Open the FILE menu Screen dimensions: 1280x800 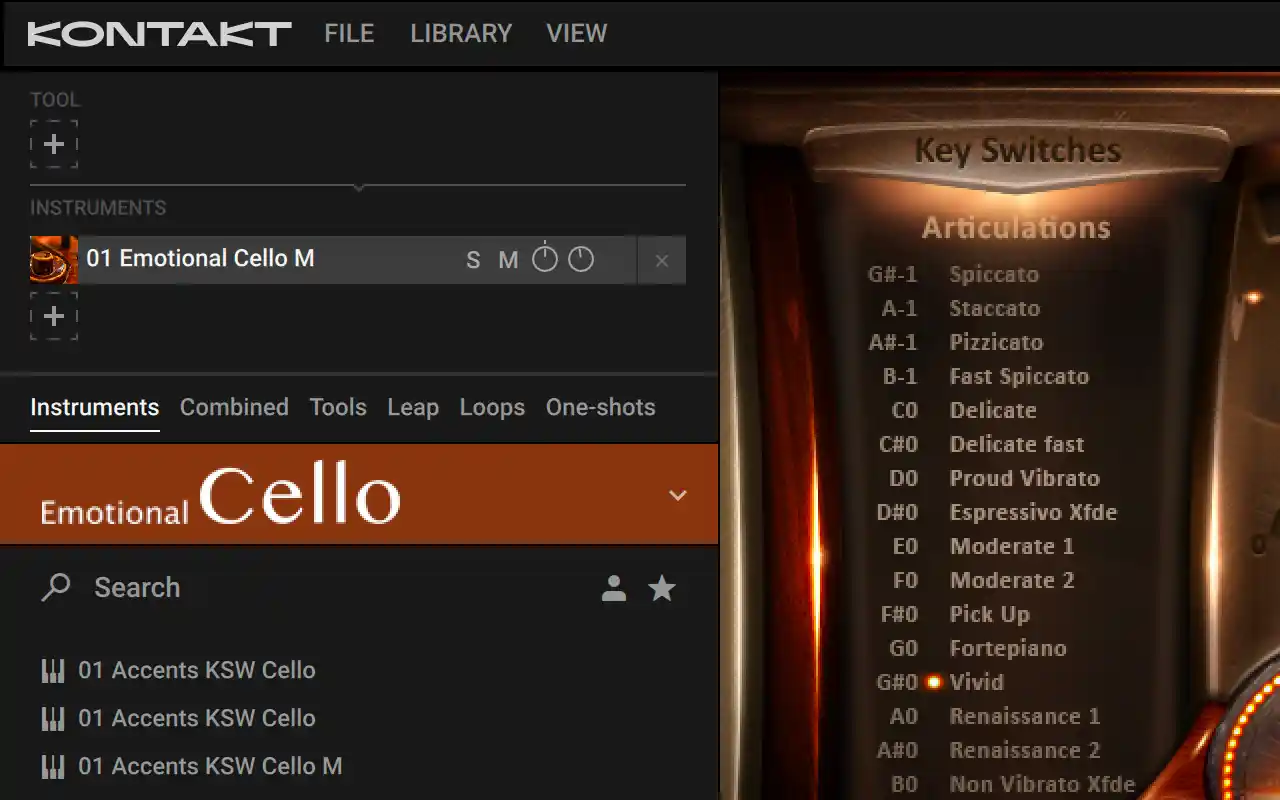[x=349, y=33]
